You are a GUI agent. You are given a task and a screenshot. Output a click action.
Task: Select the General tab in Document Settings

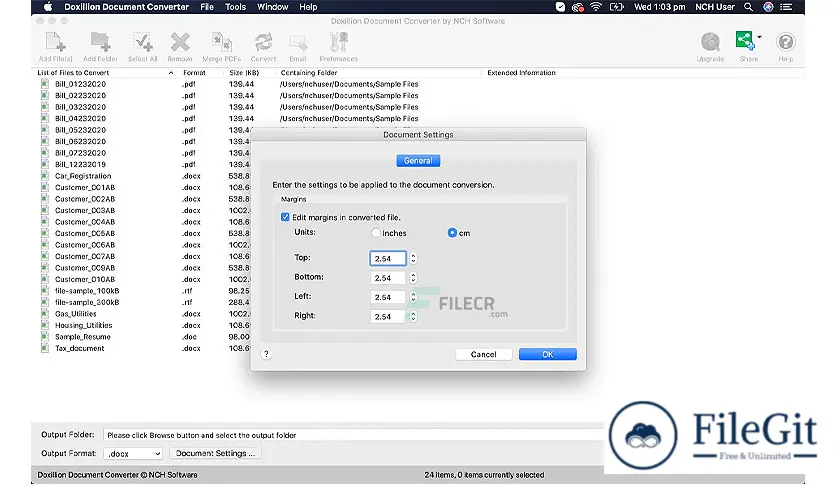coord(418,160)
